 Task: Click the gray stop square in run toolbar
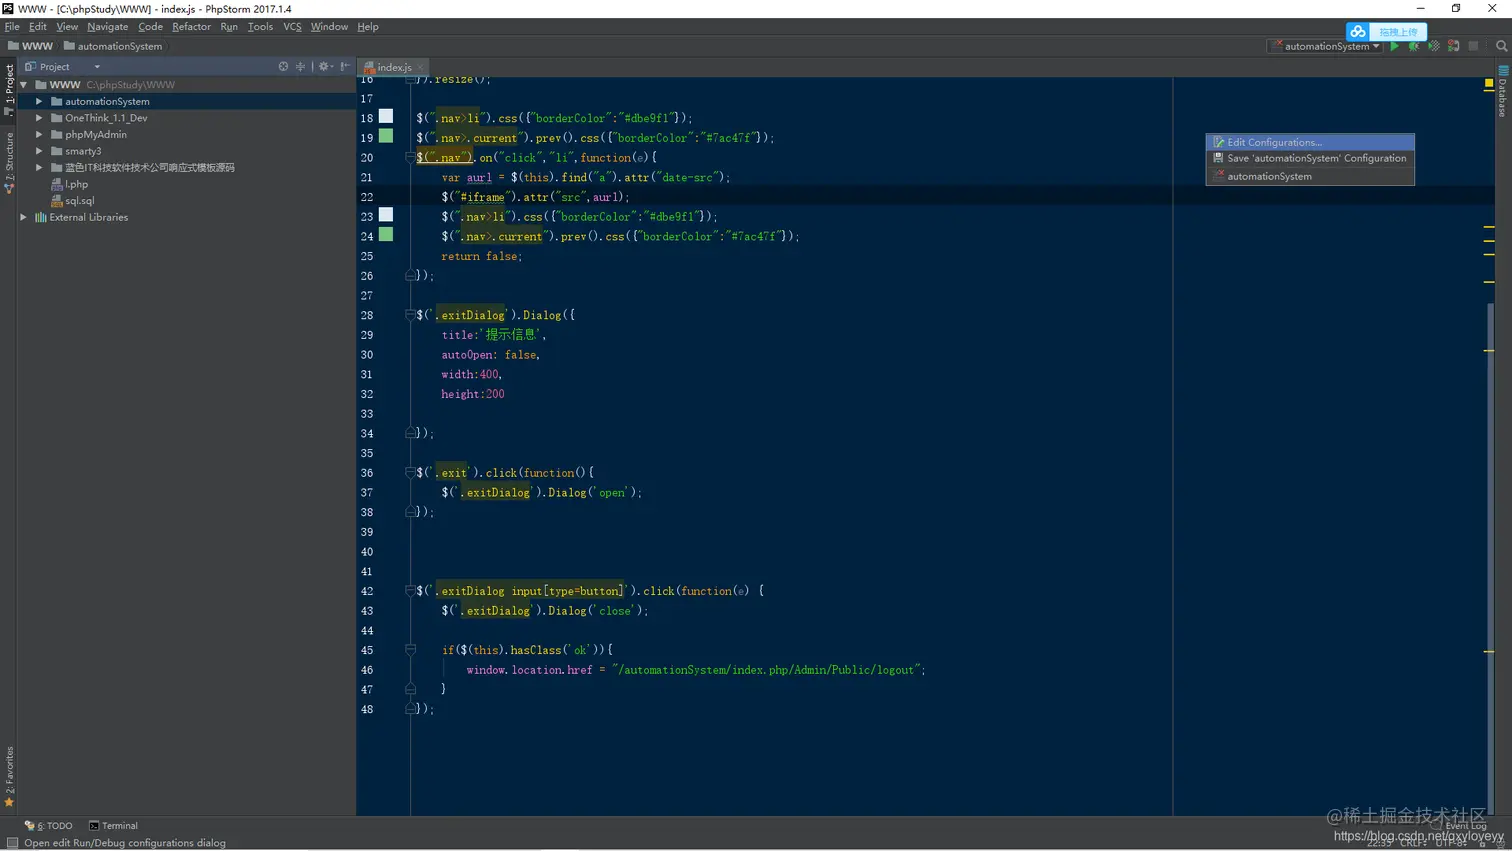coord(1474,46)
